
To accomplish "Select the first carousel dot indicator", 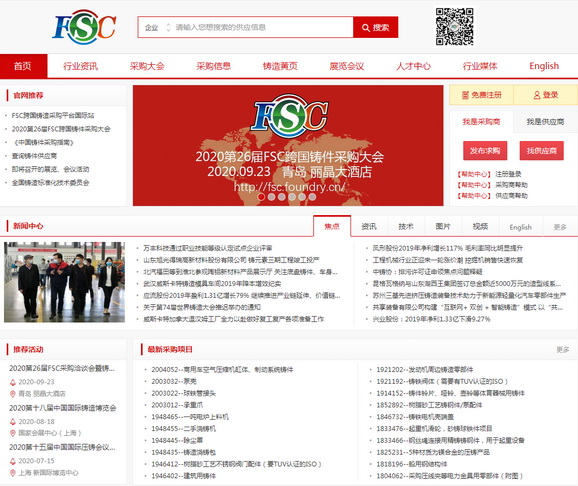I will coord(261,197).
